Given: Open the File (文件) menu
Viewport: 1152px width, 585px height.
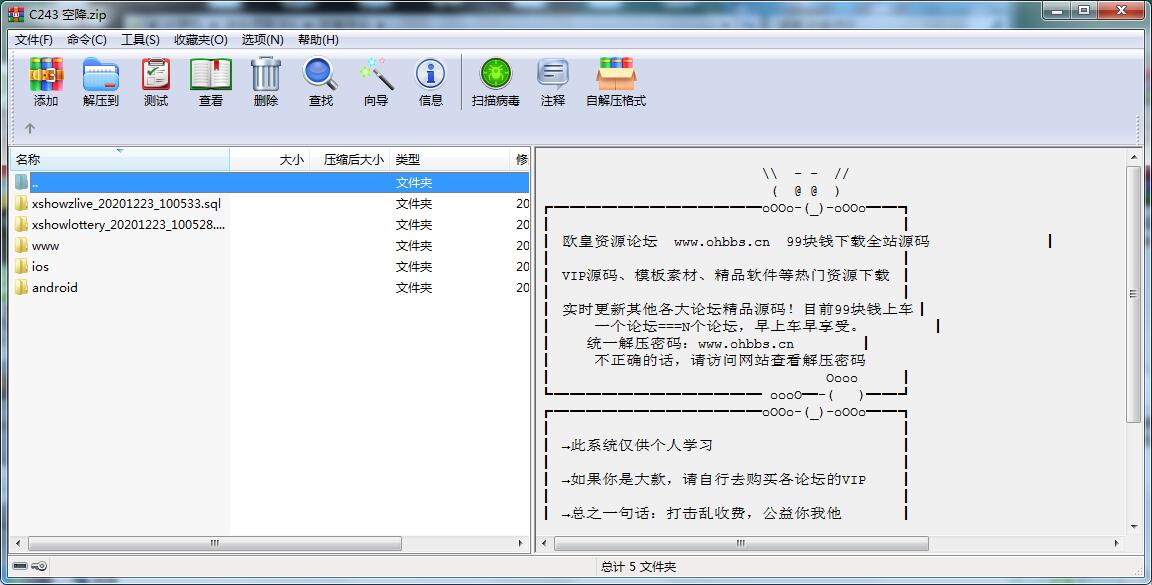Looking at the screenshot, I should tap(33, 40).
